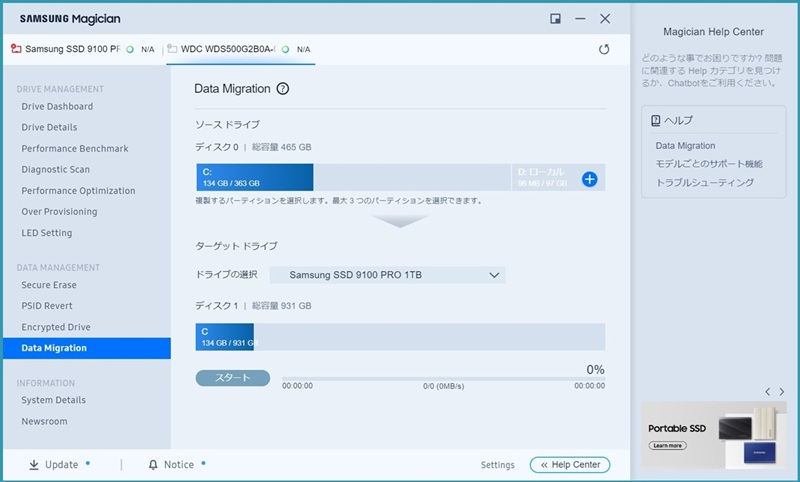Click the Samsung SSD 9100 status indicator
Viewport: 800px width, 482px height.
click(130, 49)
